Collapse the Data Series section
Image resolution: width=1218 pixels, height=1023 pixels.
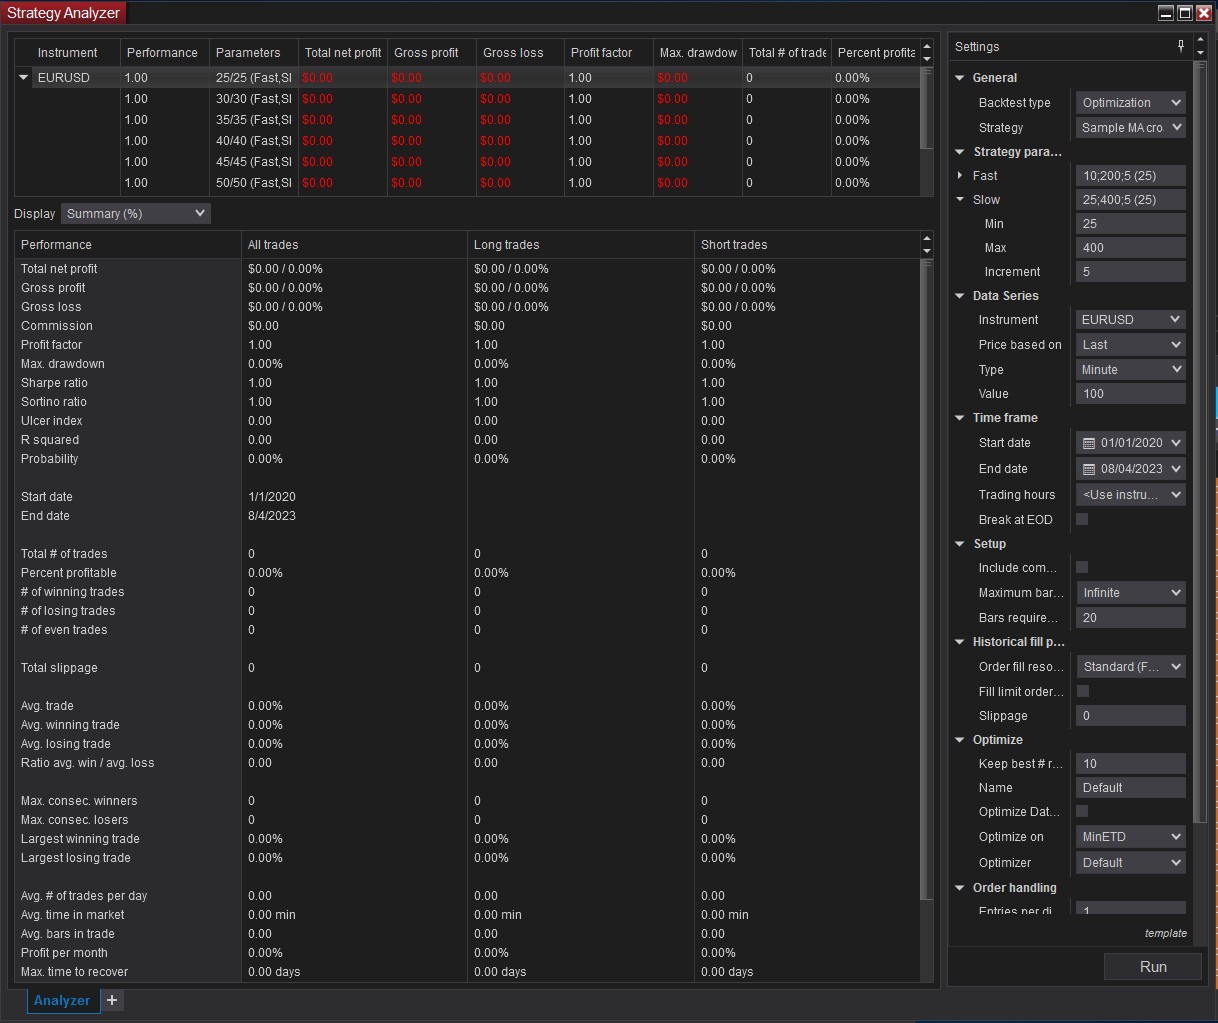point(960,296)
